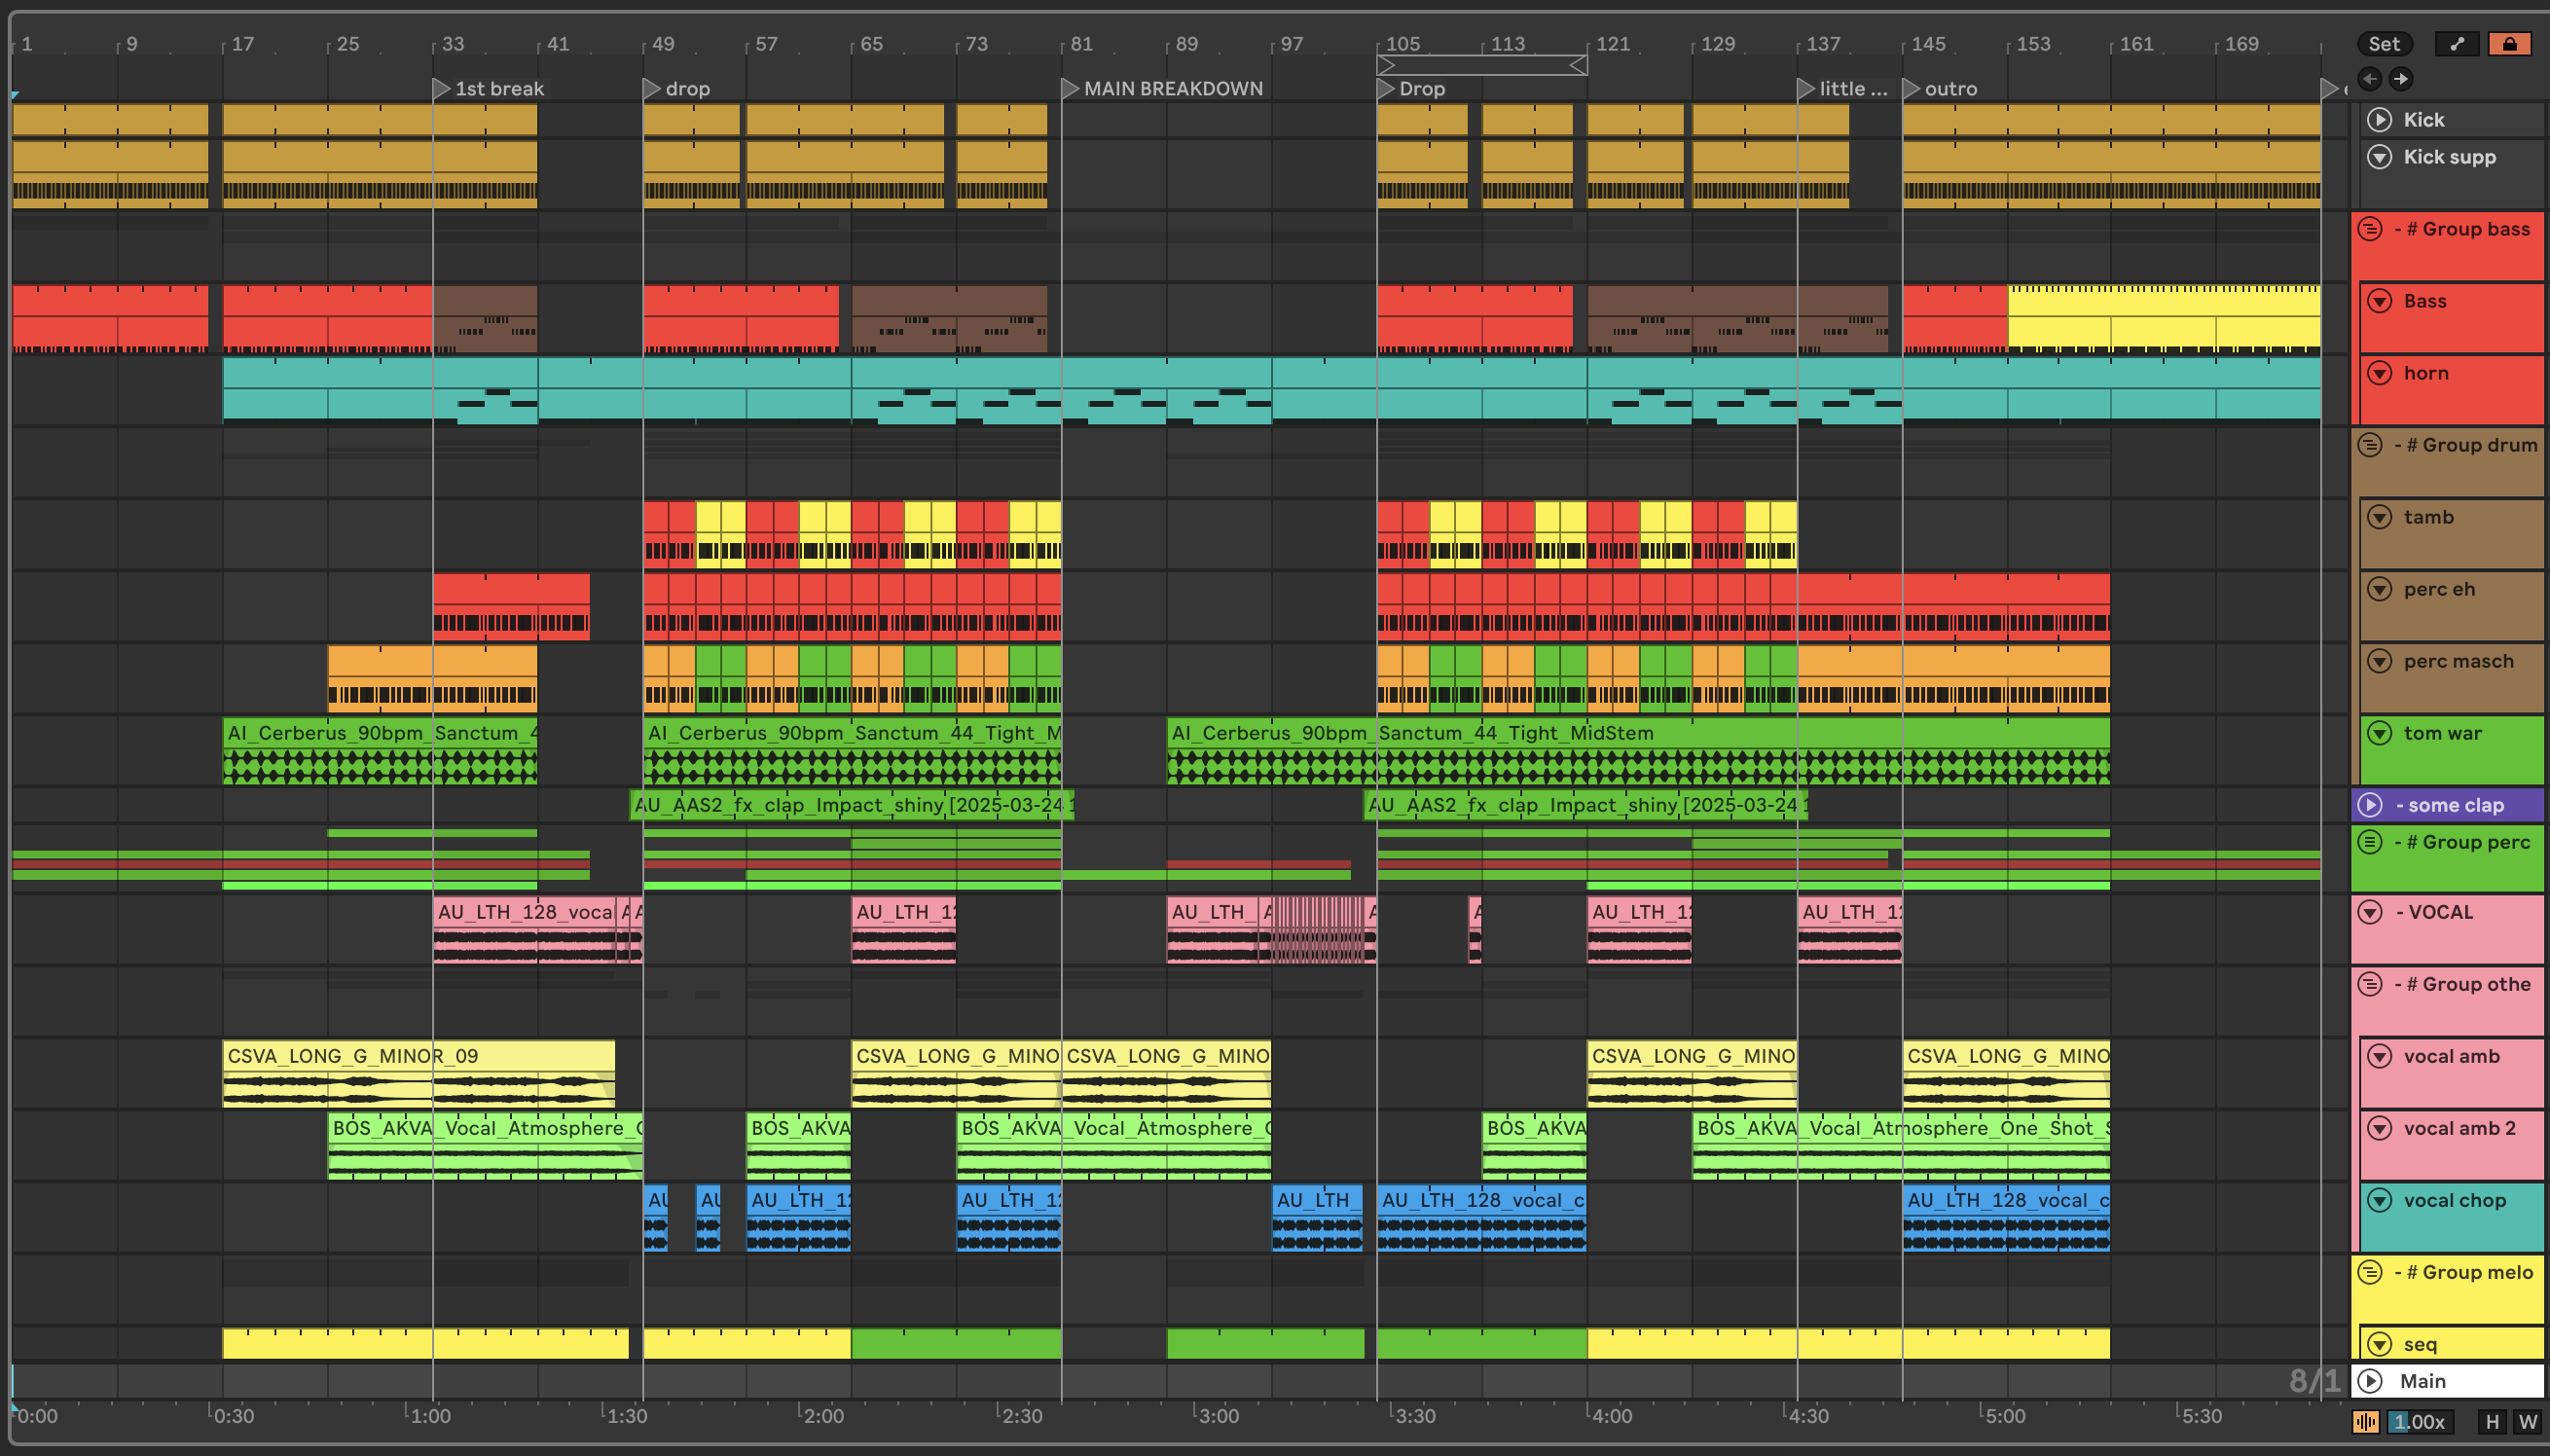Fold the horn track
The width and height of the screenshot is (2550, 1456).
point(2380,373)
